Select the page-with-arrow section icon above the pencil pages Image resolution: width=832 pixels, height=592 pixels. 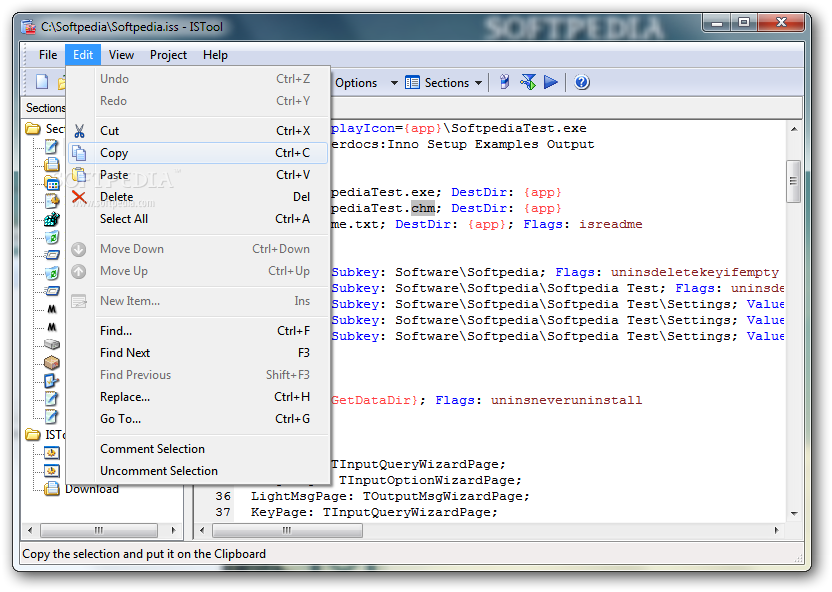pyautogui.click(x=52, y=380)
